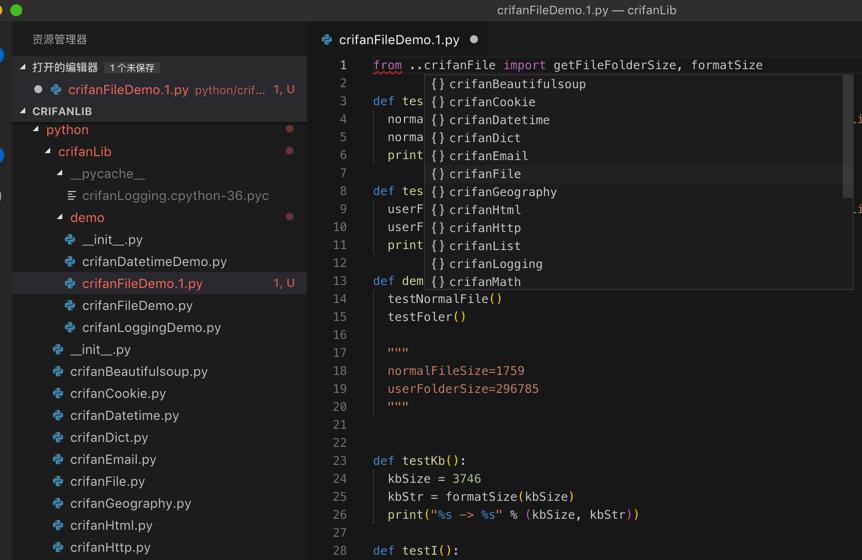Image resolution: width=862 pixels, height=560 pixels.
Task: Click Python icon beside crifanLoggingDemo.py
Action: pyautogui.click(x=70, y=328)
